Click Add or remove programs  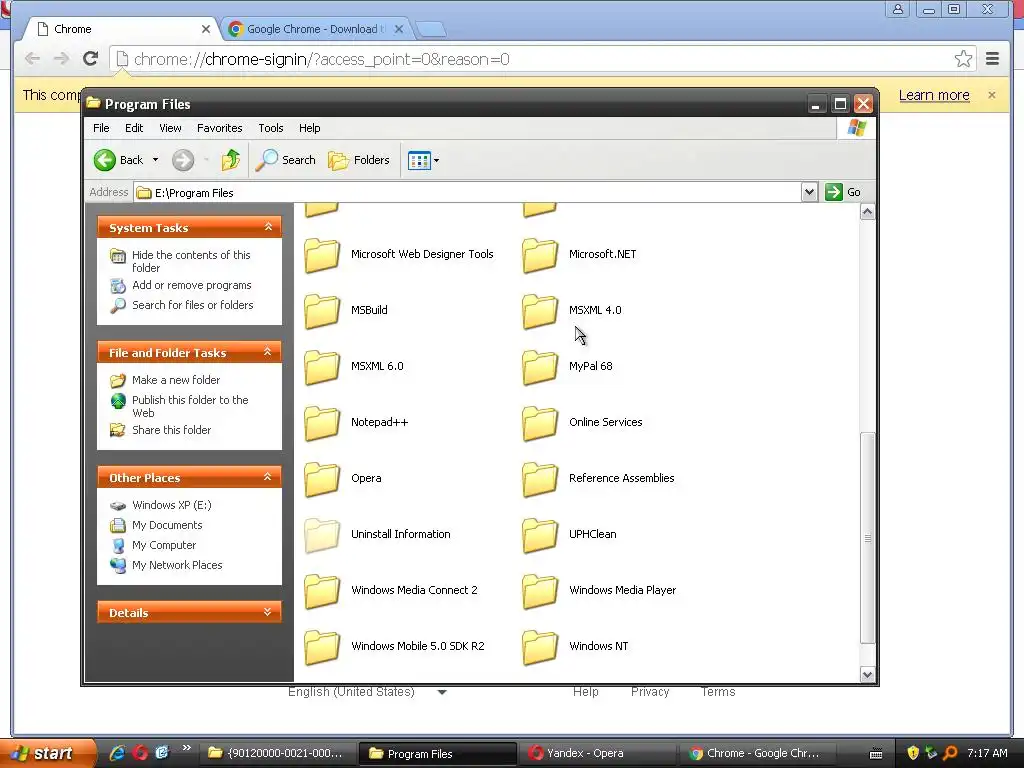click(191, 285)
